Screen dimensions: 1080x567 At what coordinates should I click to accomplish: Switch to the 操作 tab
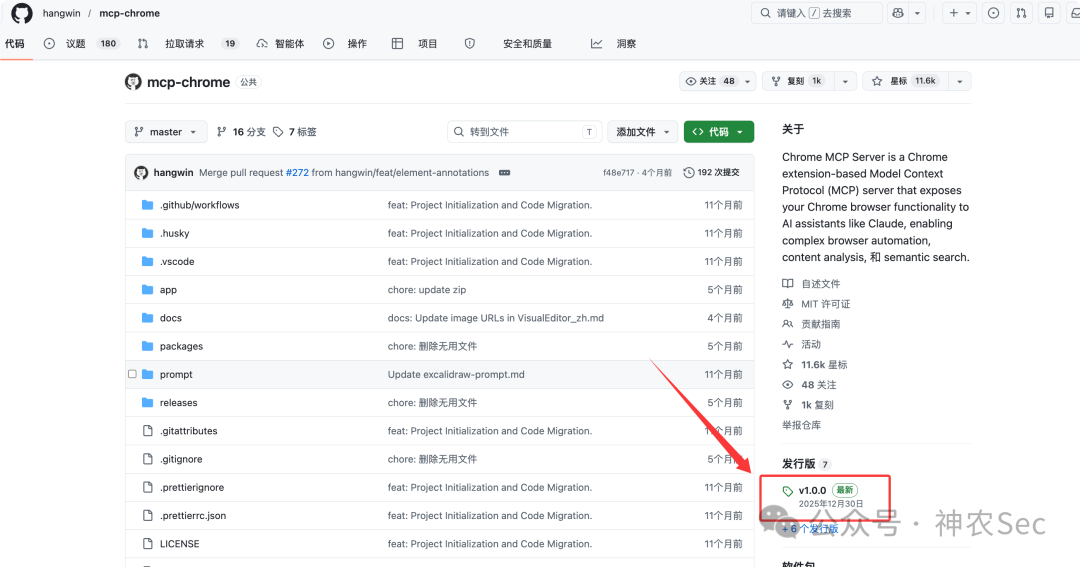(x=345, y=43)
